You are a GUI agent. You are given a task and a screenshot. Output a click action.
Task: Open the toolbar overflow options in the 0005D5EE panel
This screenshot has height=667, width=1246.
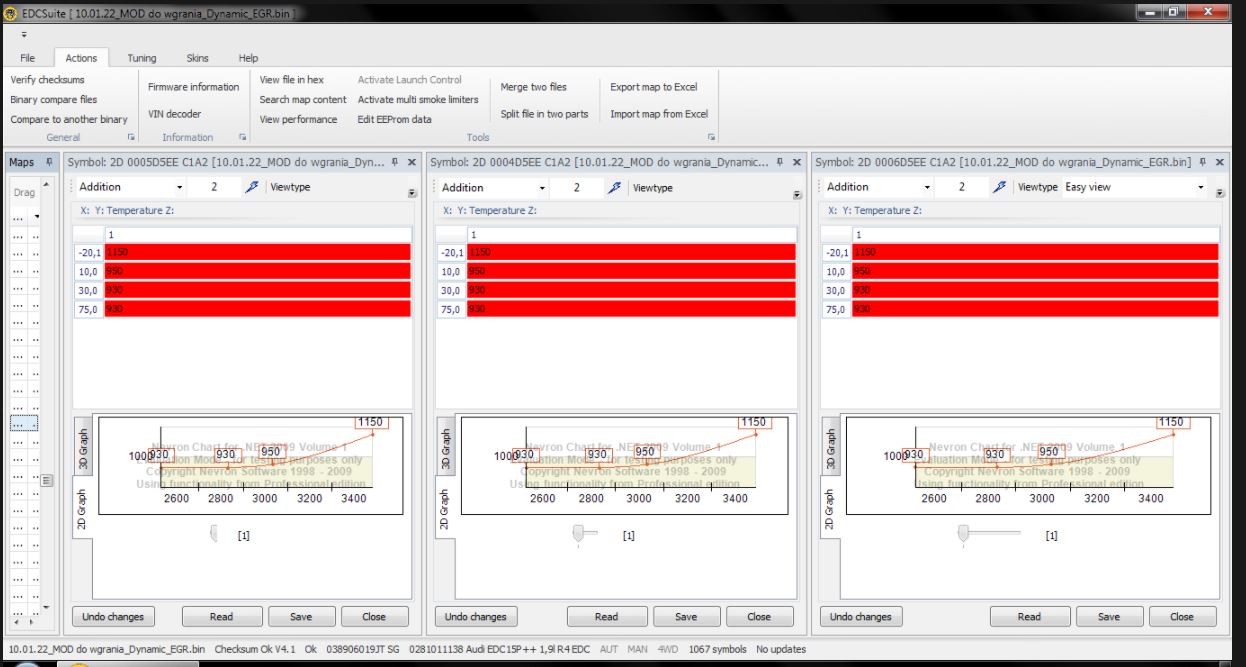pyautogui.click(x=412, y=194)
